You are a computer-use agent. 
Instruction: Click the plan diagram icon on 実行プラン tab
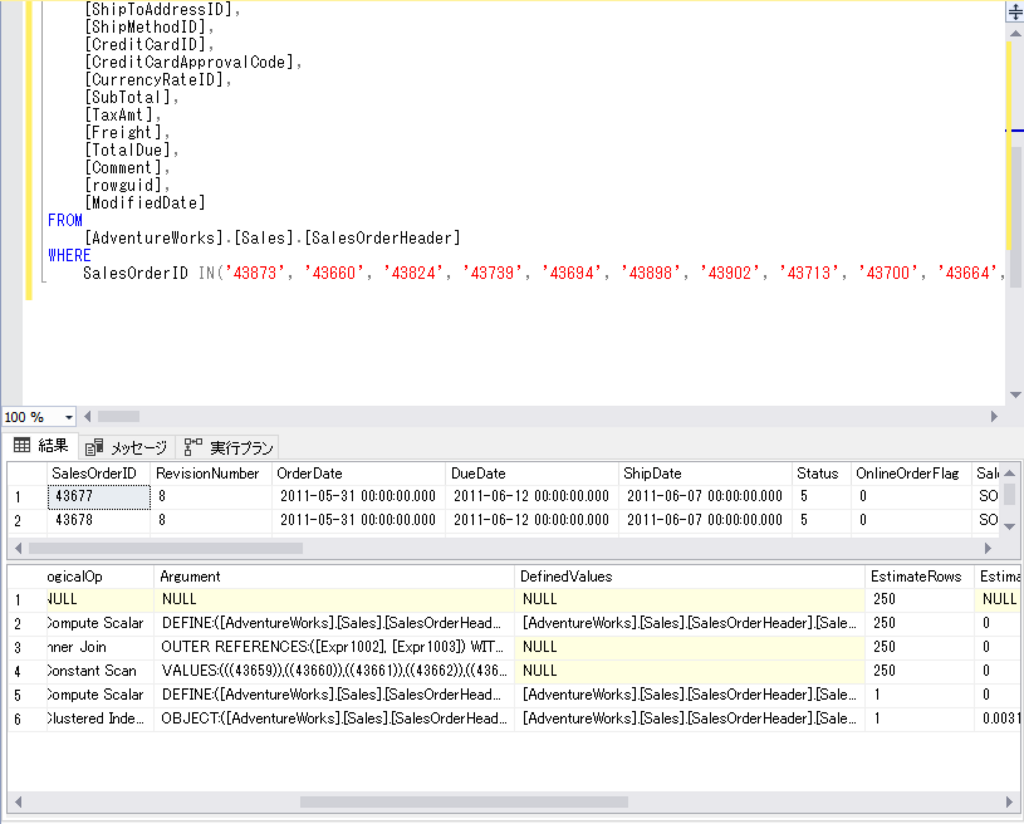(x=193, y=447)
